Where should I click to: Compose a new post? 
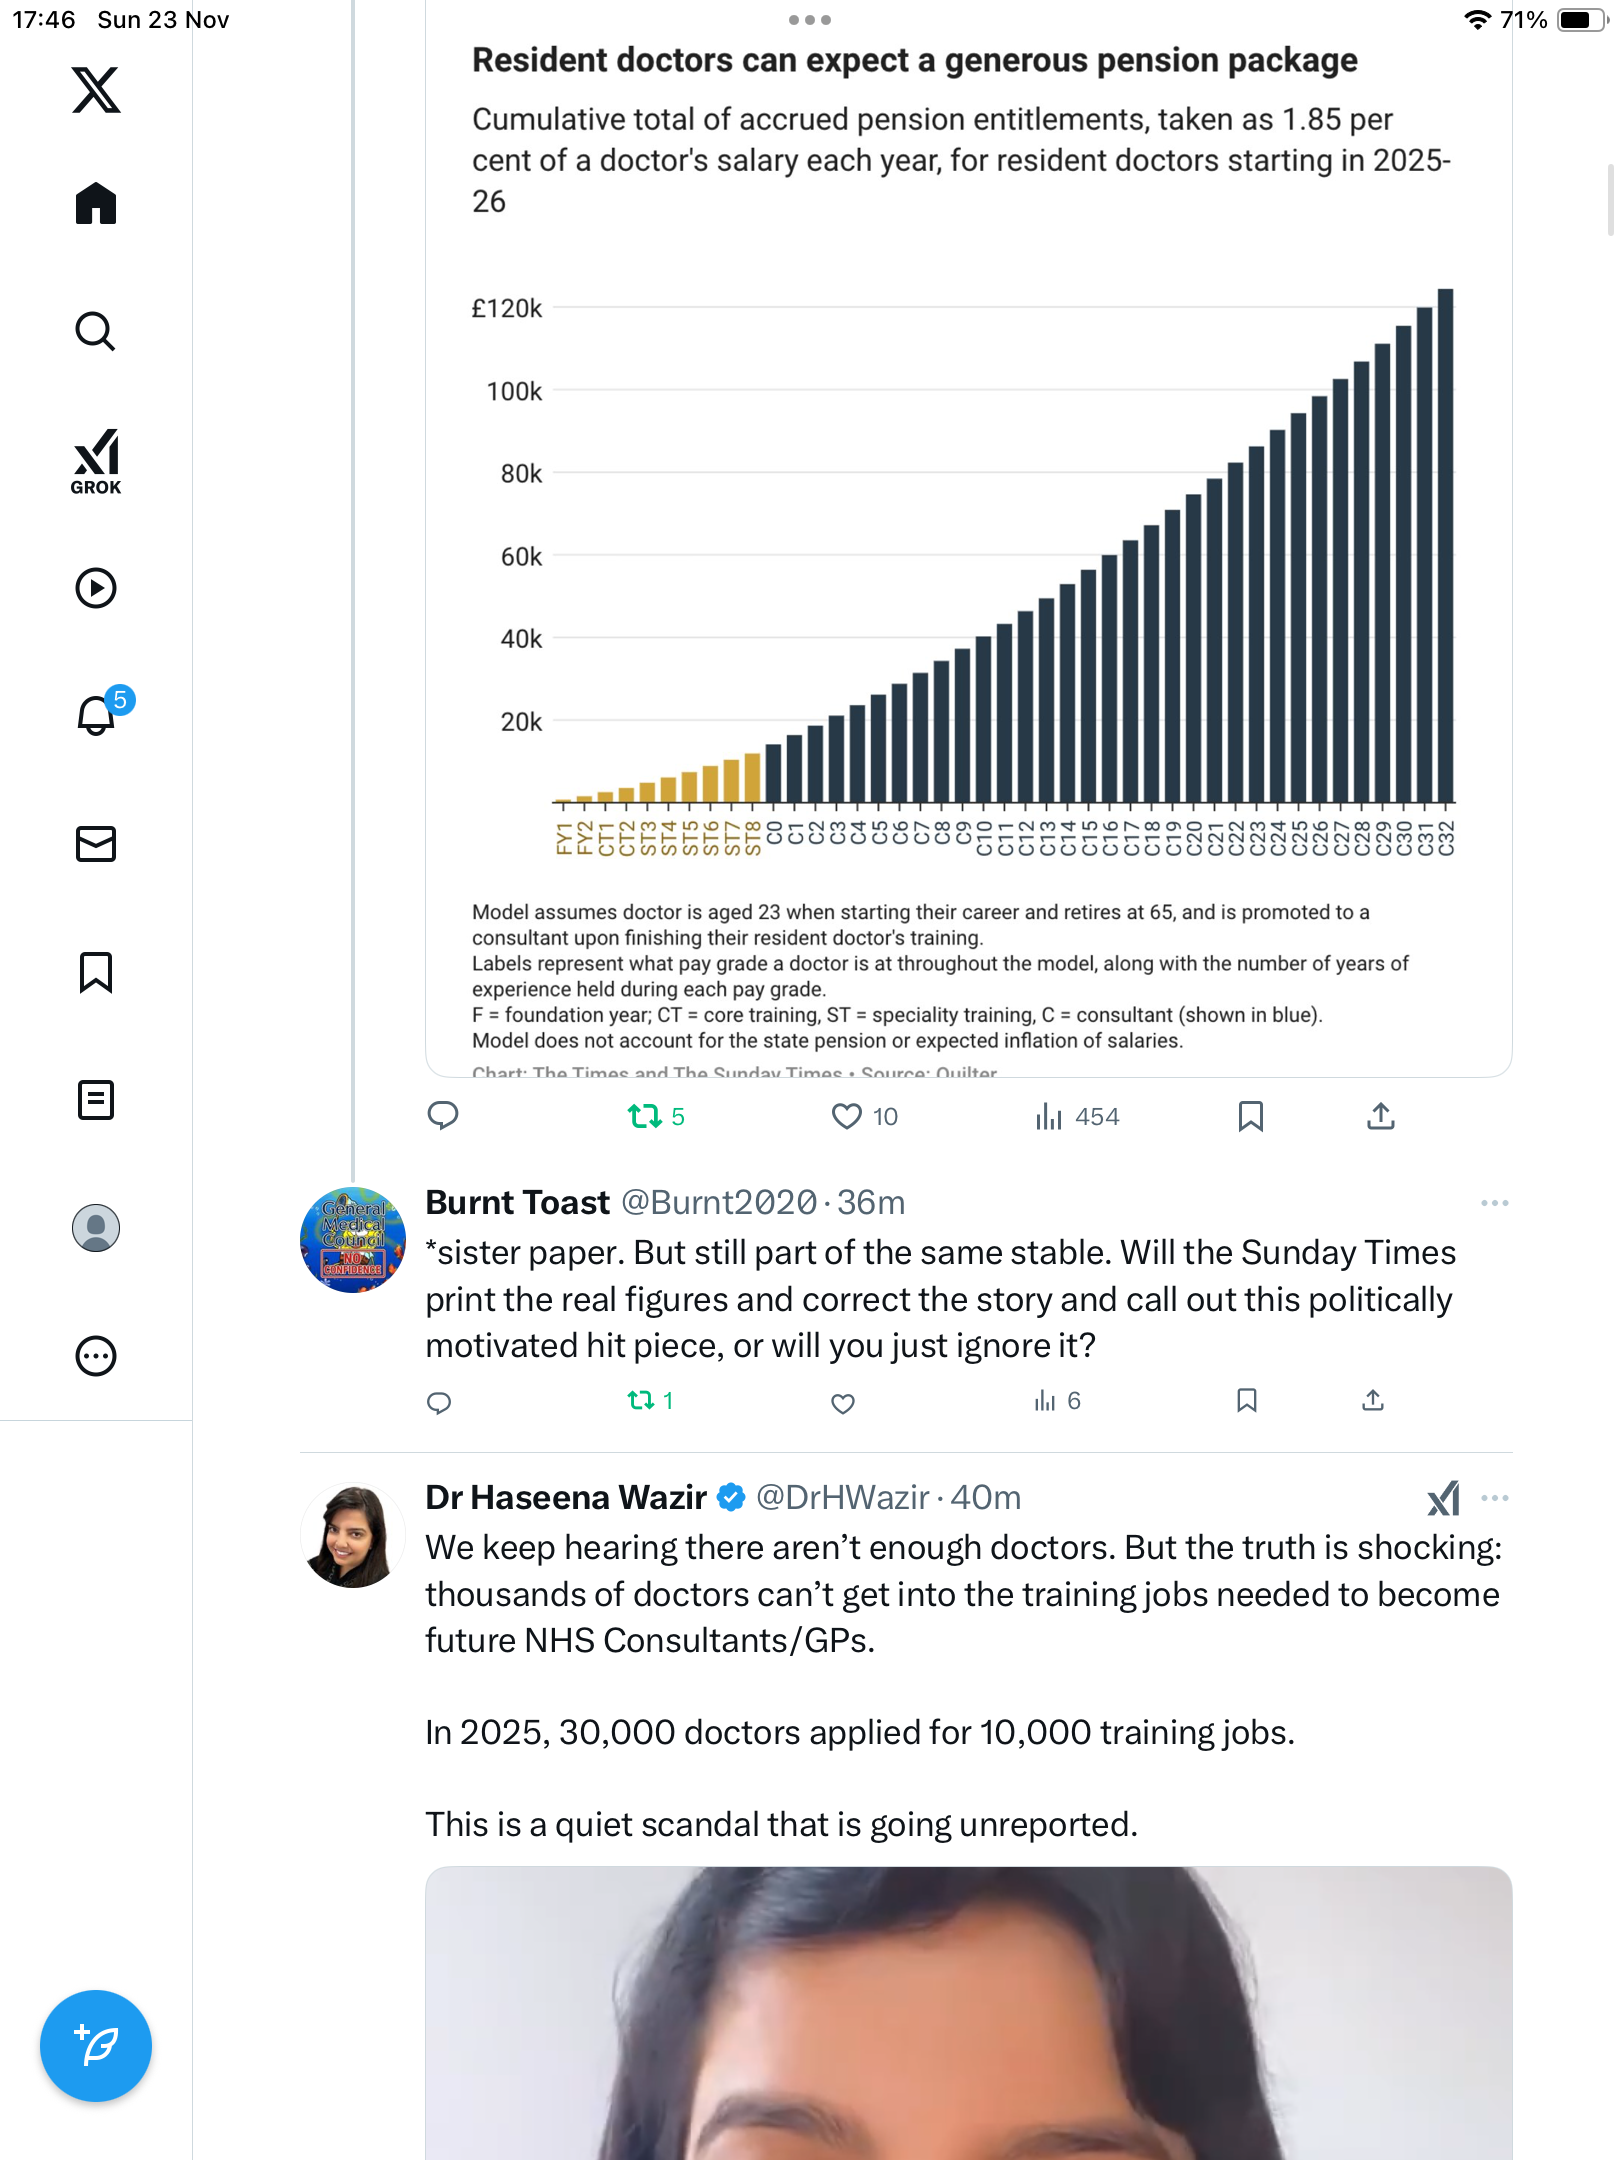tap(96, 2046)
